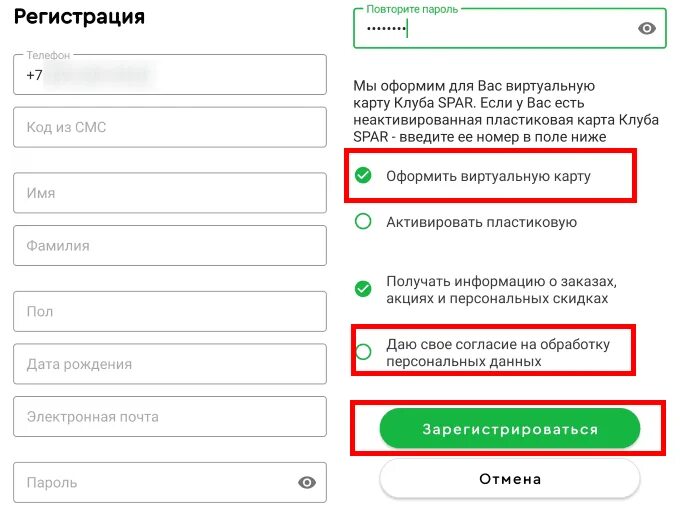The image size is (680, 506).
Task: Uncheck Получать информацию о заказах checkbox
Action: (363, 289)
